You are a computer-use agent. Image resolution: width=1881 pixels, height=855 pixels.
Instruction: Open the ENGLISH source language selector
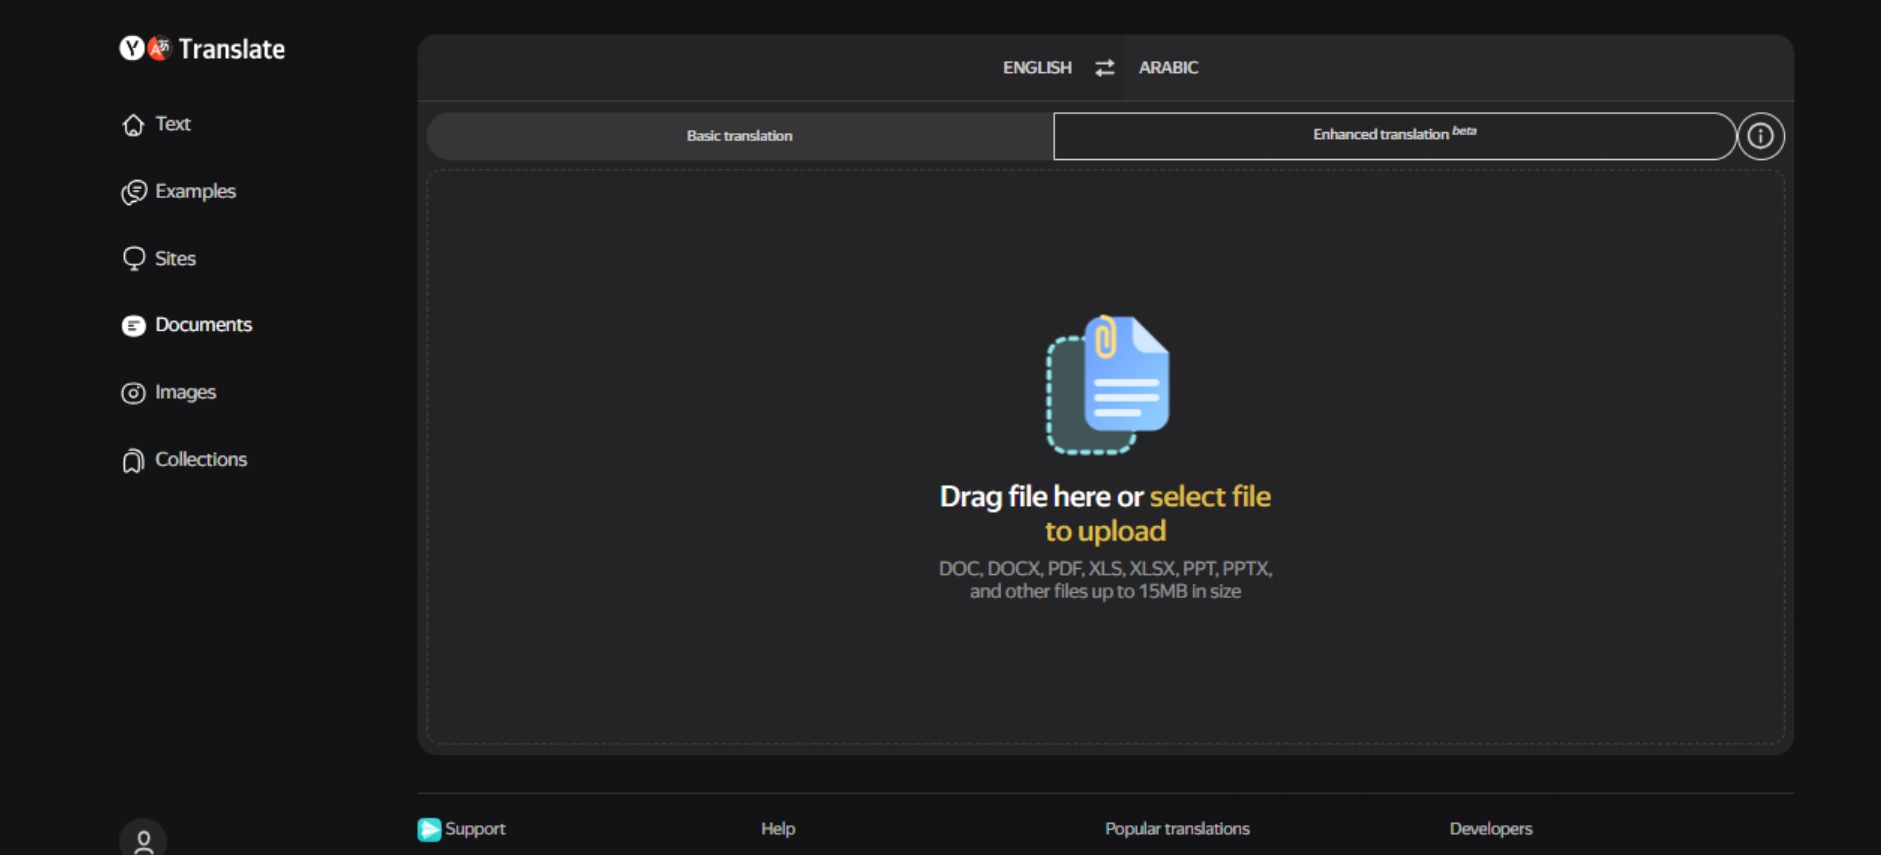tap(1037, 68)
